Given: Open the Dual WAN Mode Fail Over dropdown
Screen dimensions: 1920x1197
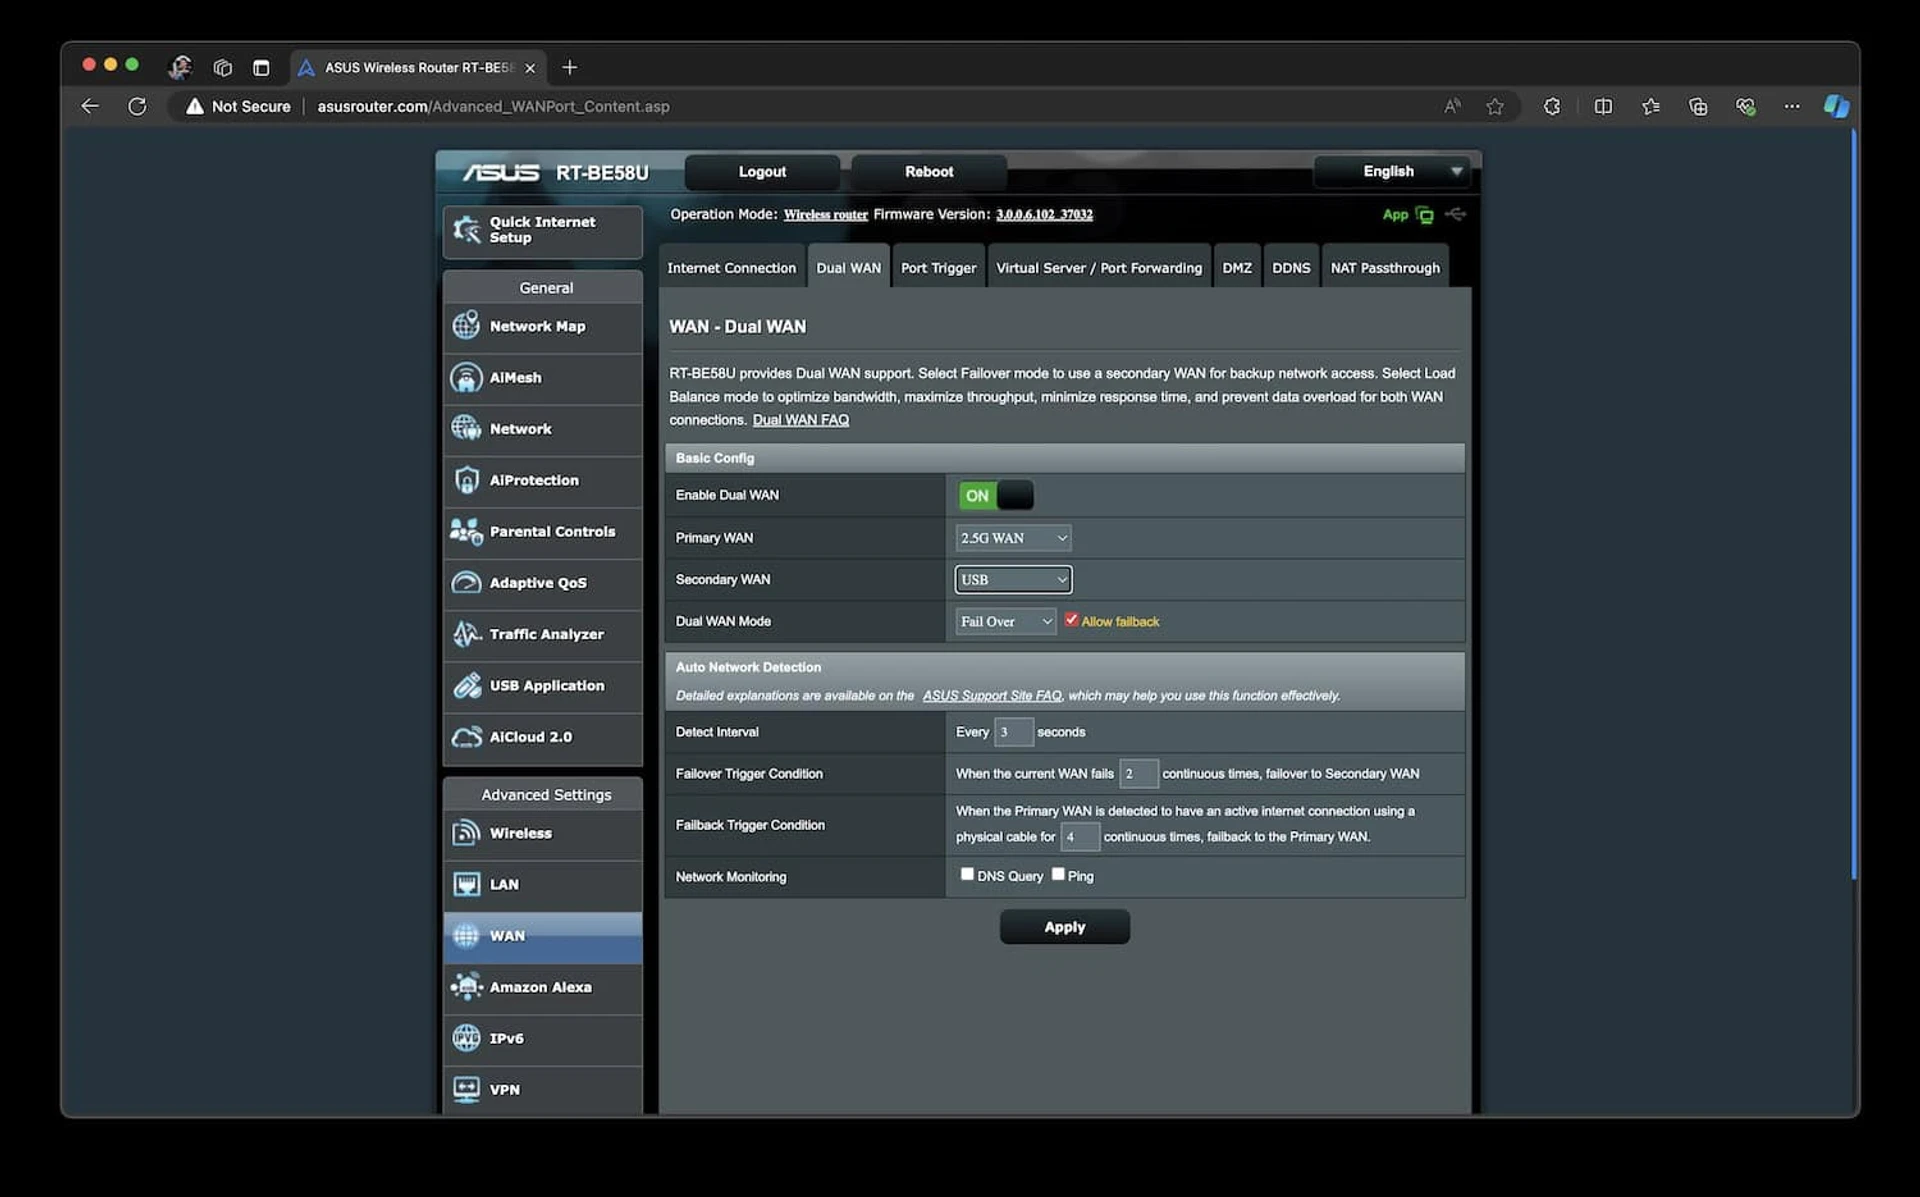Looking at the screenshot, I should click(x=1005, y=622).
